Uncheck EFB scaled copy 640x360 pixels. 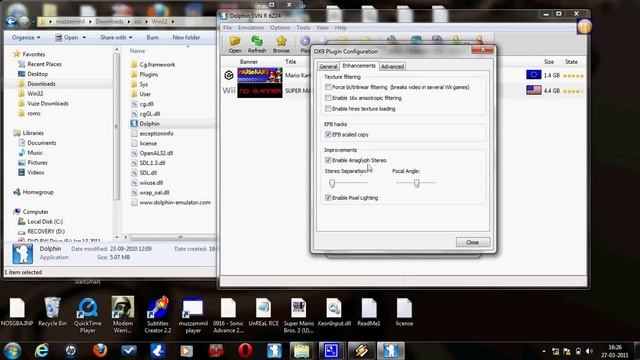[x=328, y=134]
